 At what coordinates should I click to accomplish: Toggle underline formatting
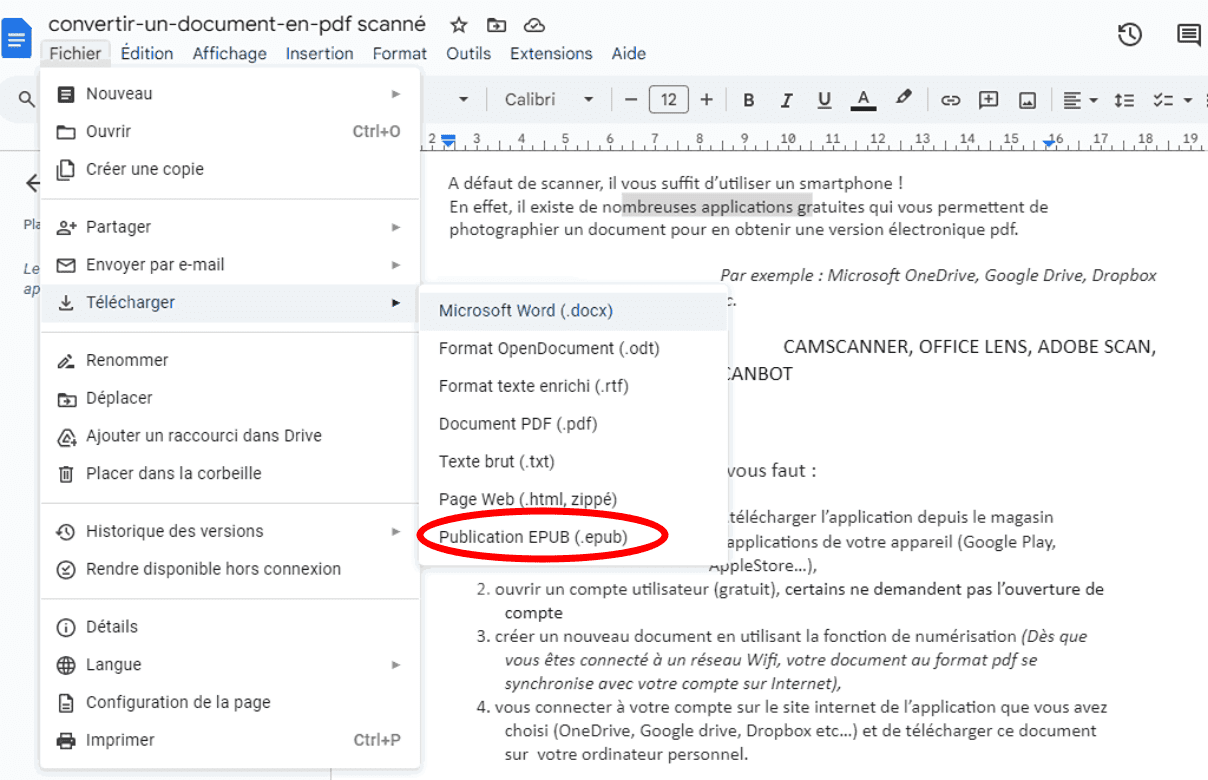824,100
